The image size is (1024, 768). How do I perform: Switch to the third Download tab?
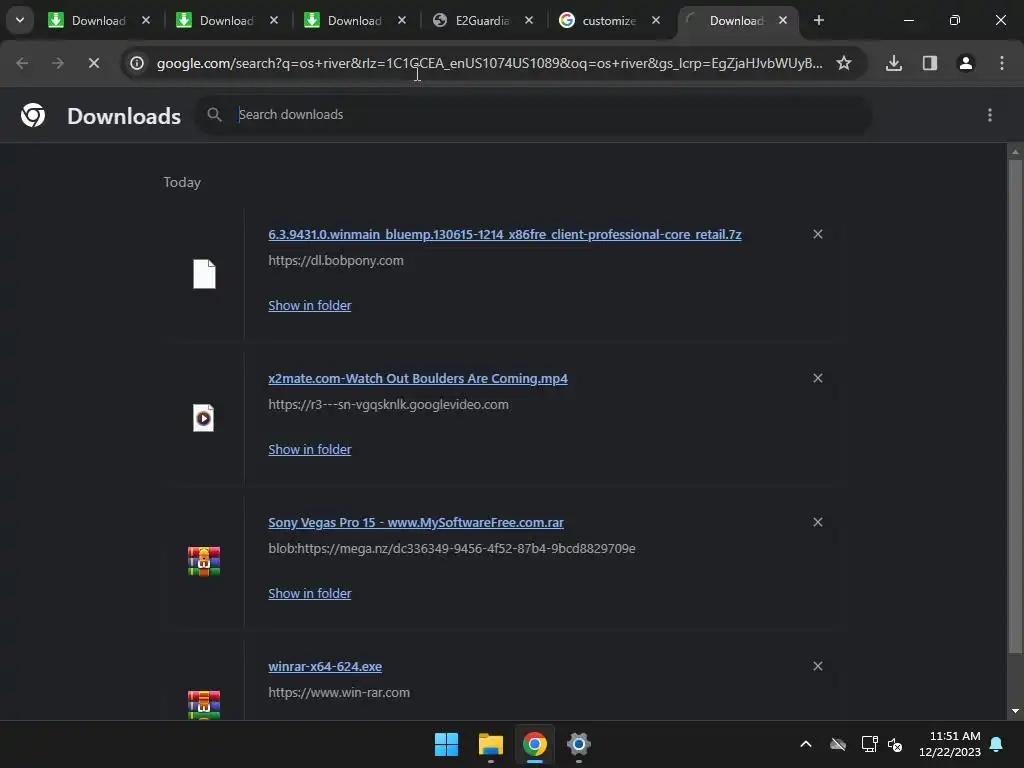[355, 20]
